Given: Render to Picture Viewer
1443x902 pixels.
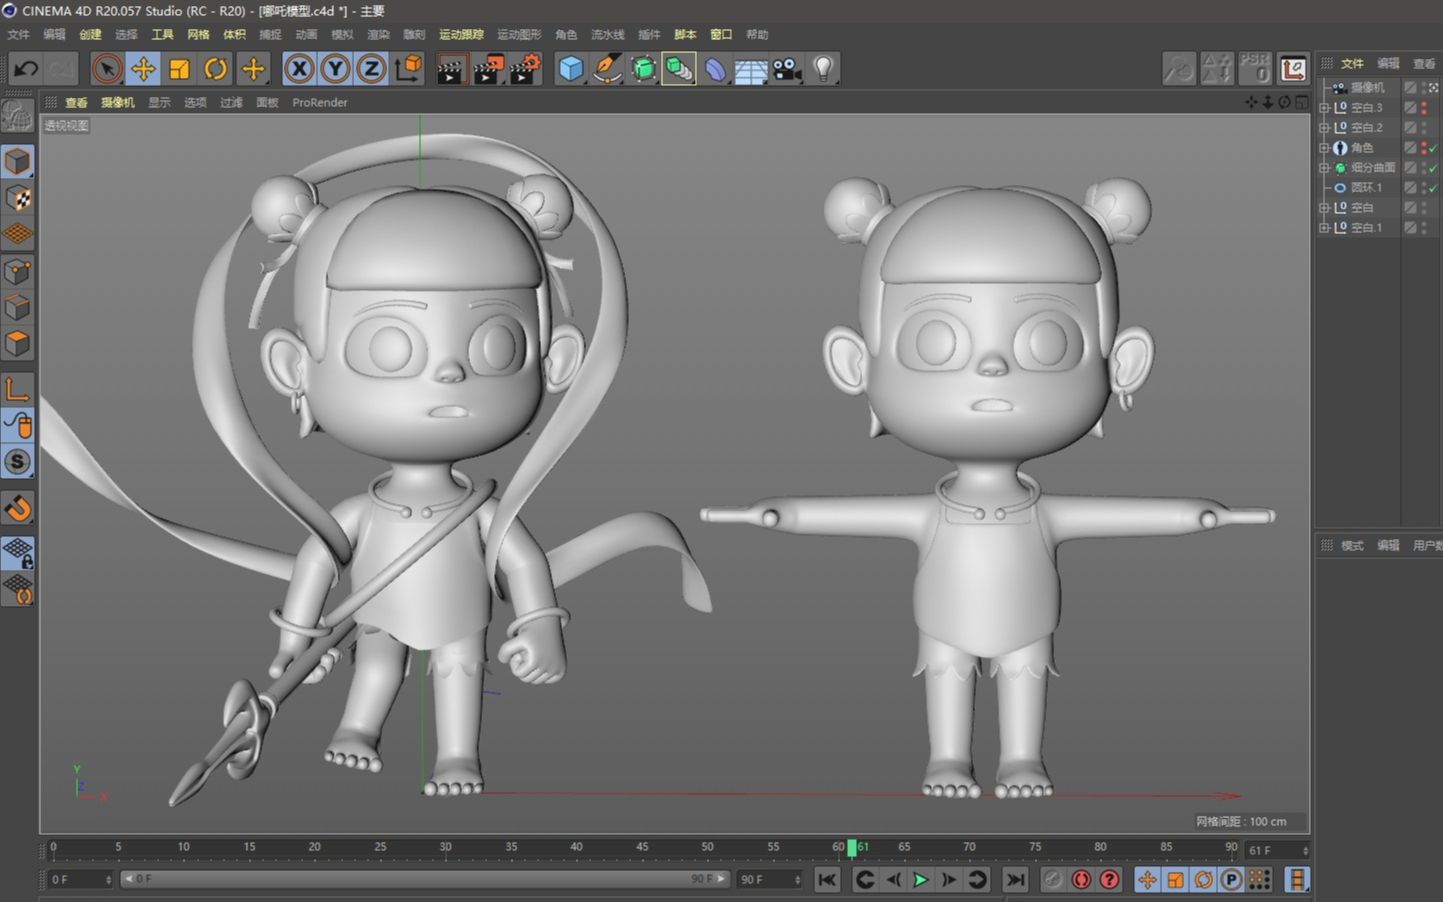Looking at the screenshot, I should pyautogui.click(x=488, y=69).
